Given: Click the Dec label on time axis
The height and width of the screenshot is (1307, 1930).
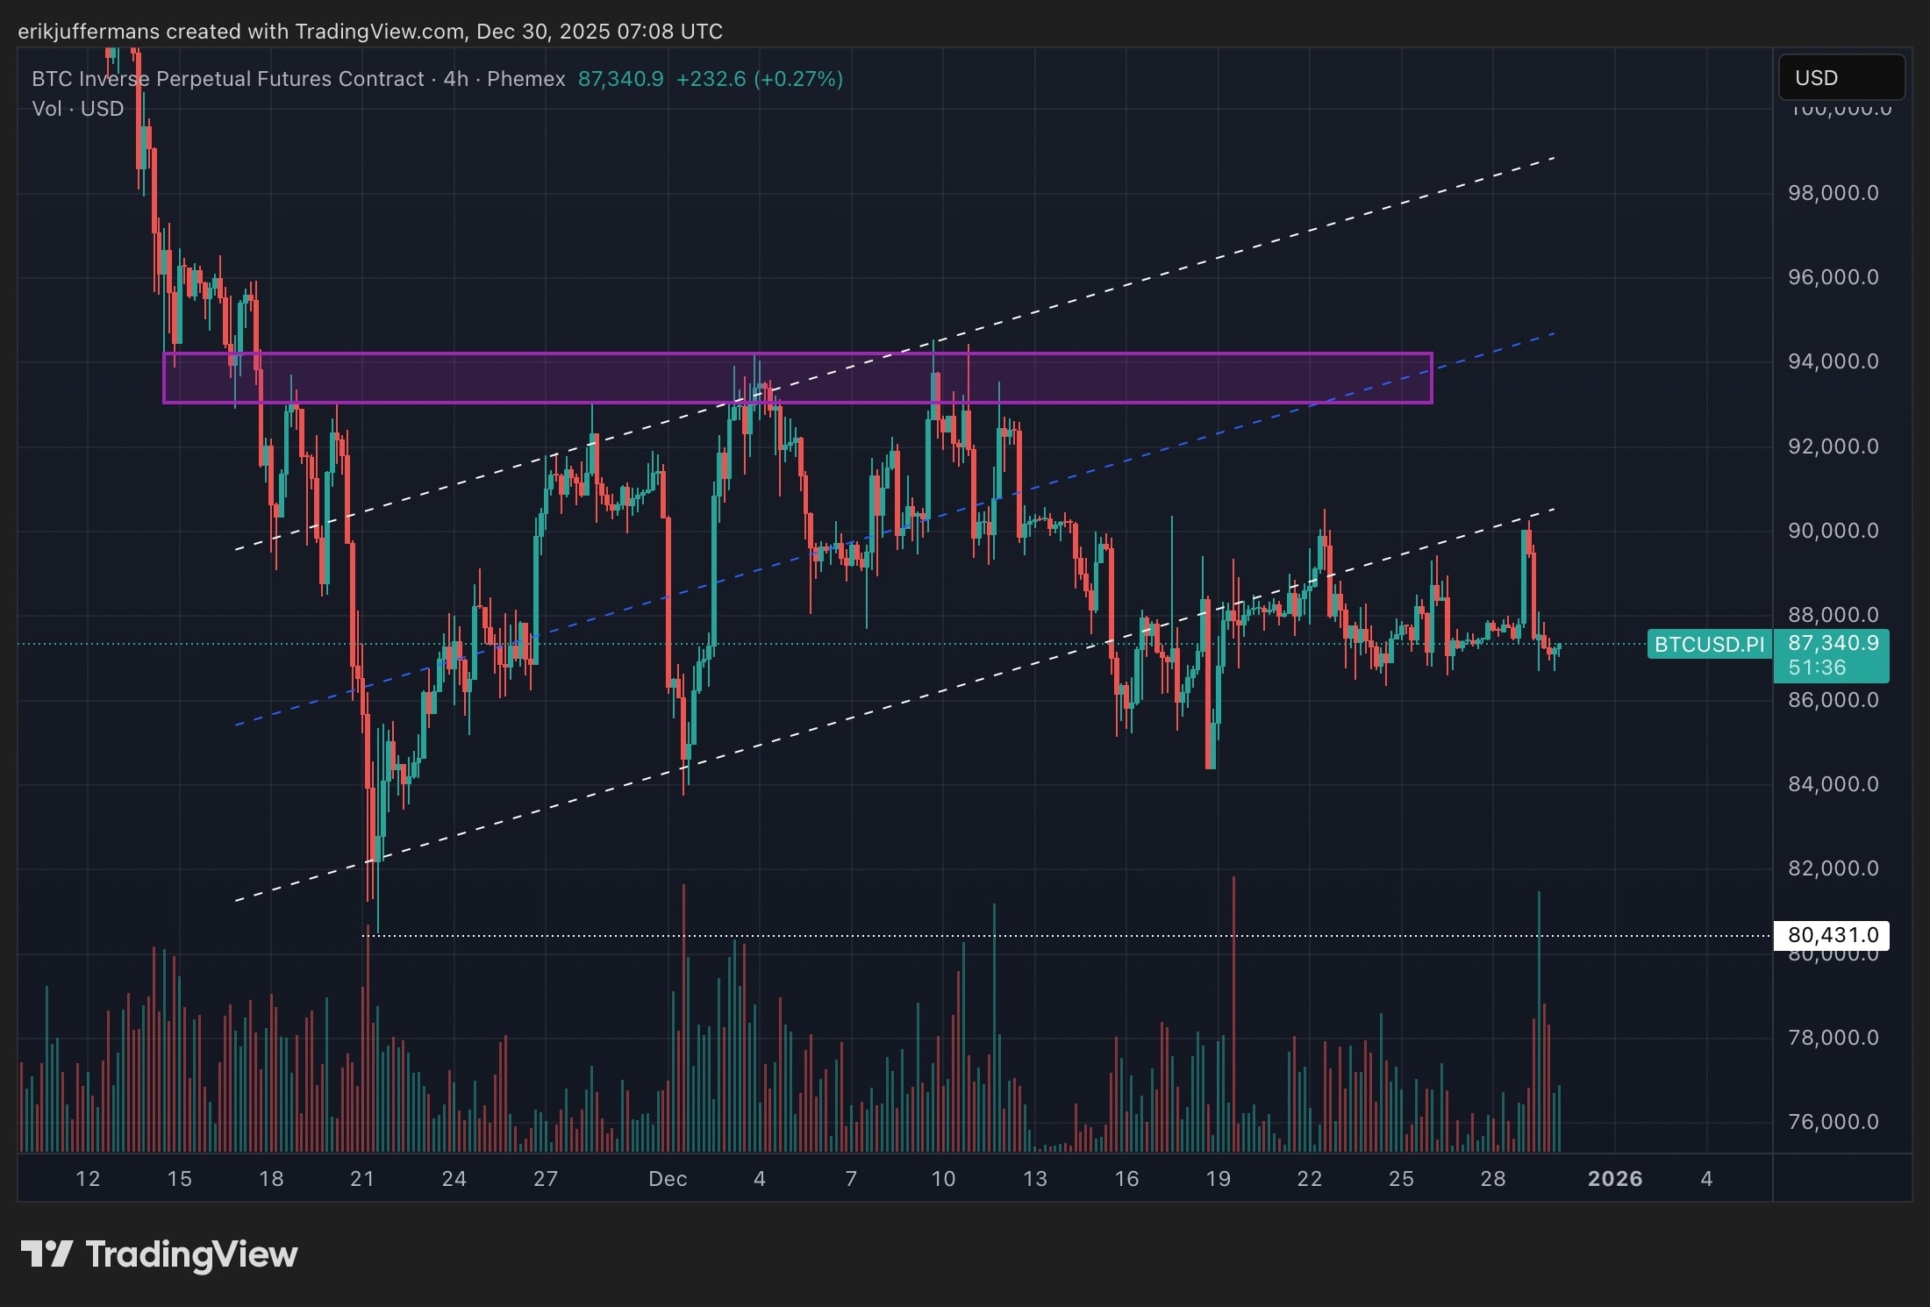Looking at the screenshot, I should [667, 1179].
